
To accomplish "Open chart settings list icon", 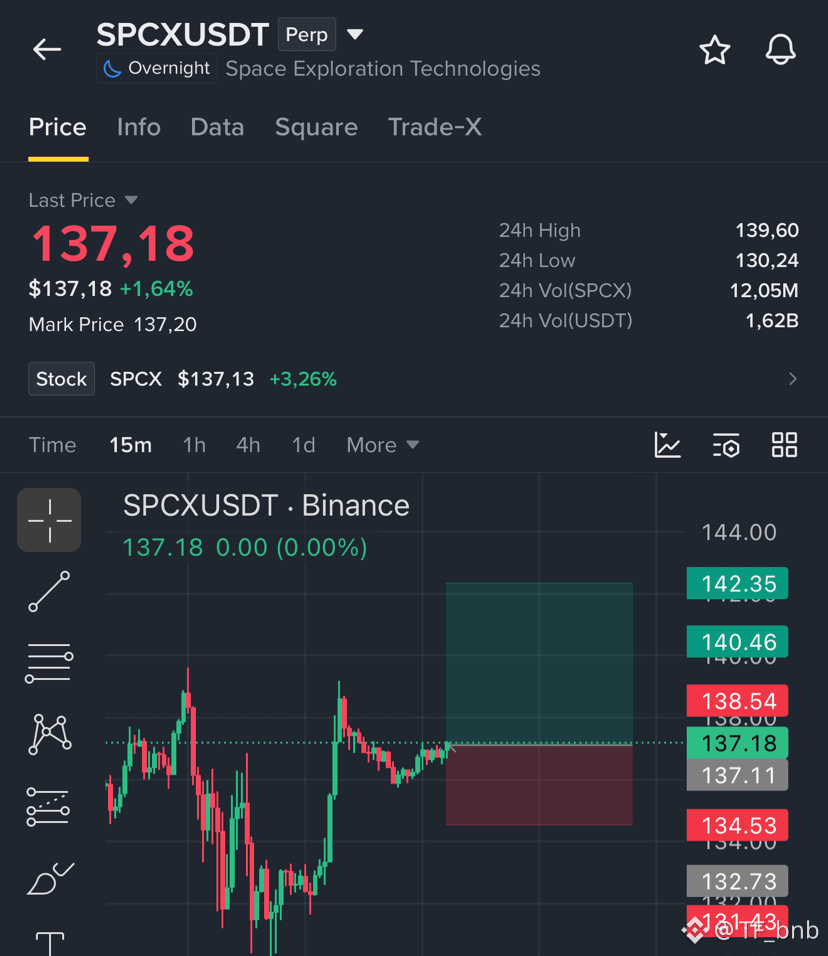I will [x=726, y=444].
